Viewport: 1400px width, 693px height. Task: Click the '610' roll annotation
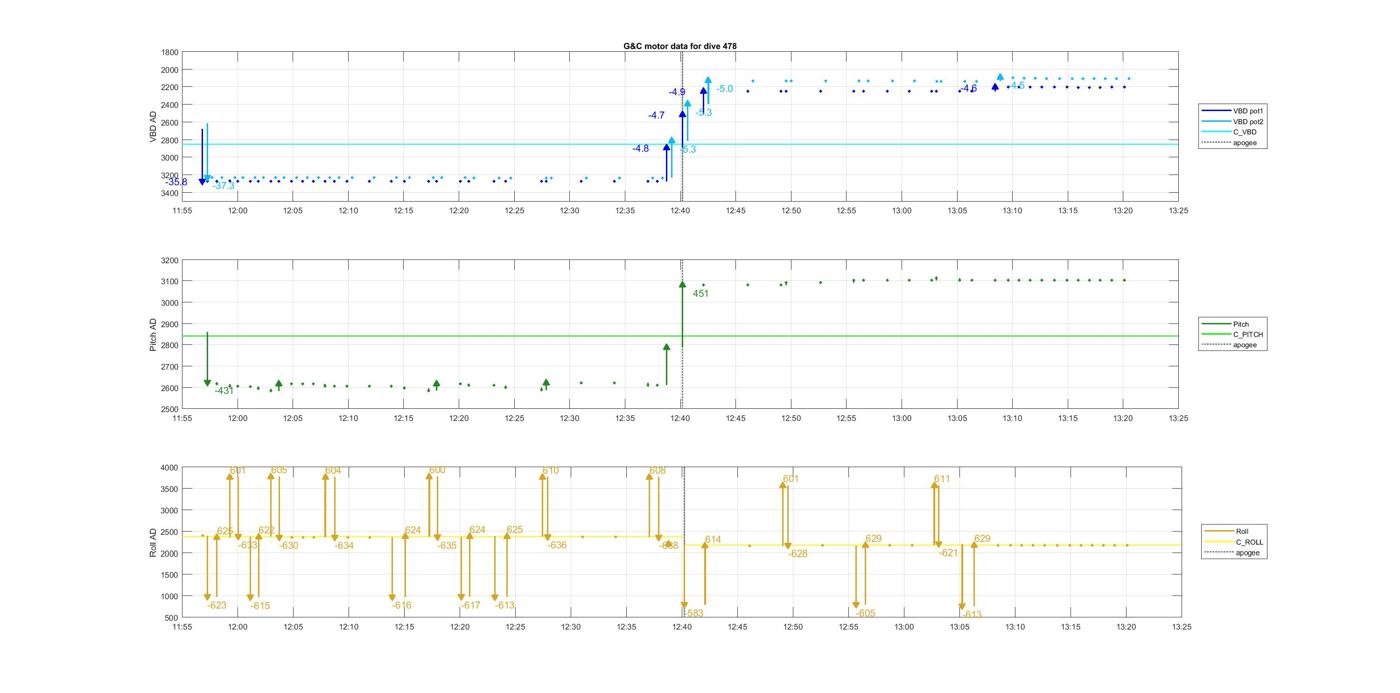pyautogui.click(x=551, y=470)
